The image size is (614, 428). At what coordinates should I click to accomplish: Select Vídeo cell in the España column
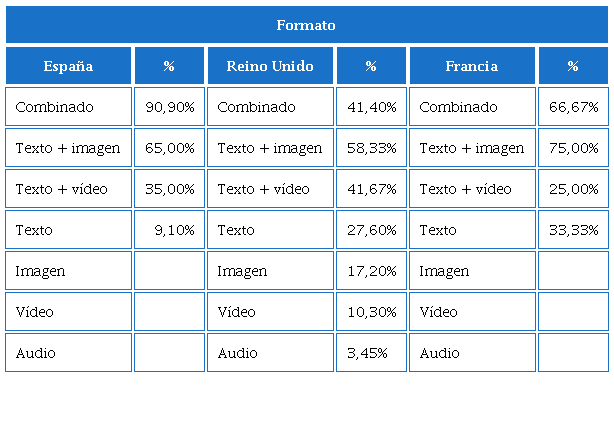click(68, 312)
